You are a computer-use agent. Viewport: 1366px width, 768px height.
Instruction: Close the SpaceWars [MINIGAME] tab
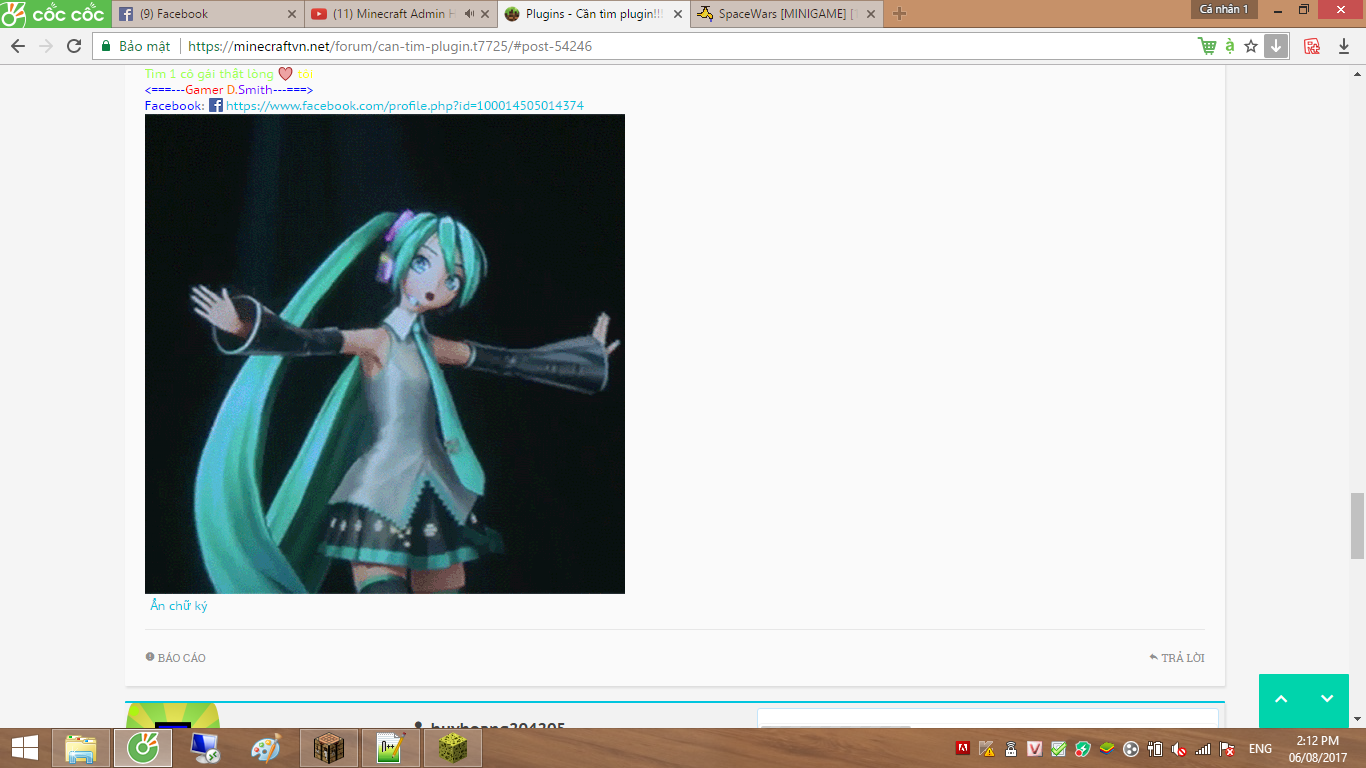[x=870, y=14]
